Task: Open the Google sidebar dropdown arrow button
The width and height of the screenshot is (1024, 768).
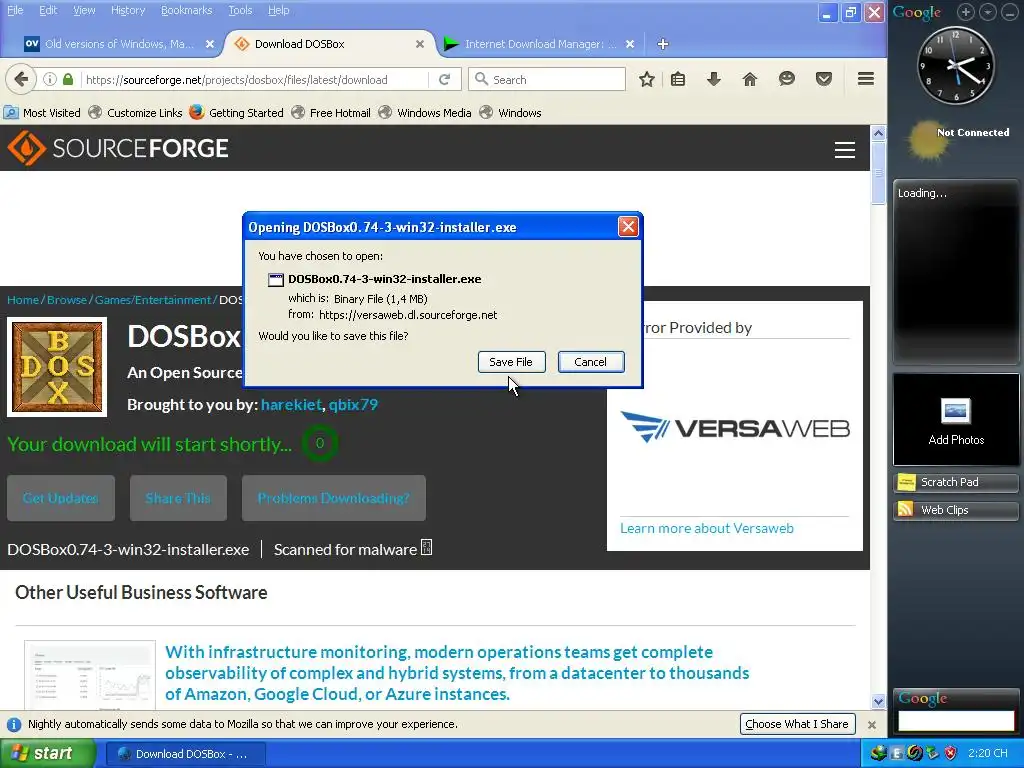Action: (x=988, y=12)
